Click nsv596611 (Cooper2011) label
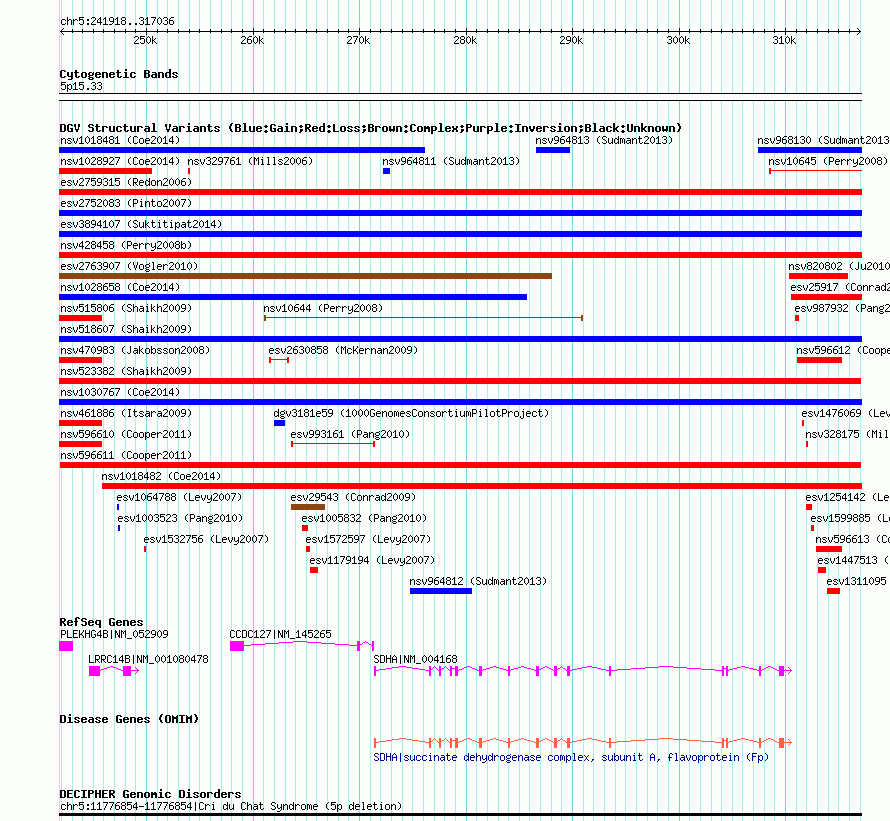This screenshot has height=821, width=890. tap(126, 455)
